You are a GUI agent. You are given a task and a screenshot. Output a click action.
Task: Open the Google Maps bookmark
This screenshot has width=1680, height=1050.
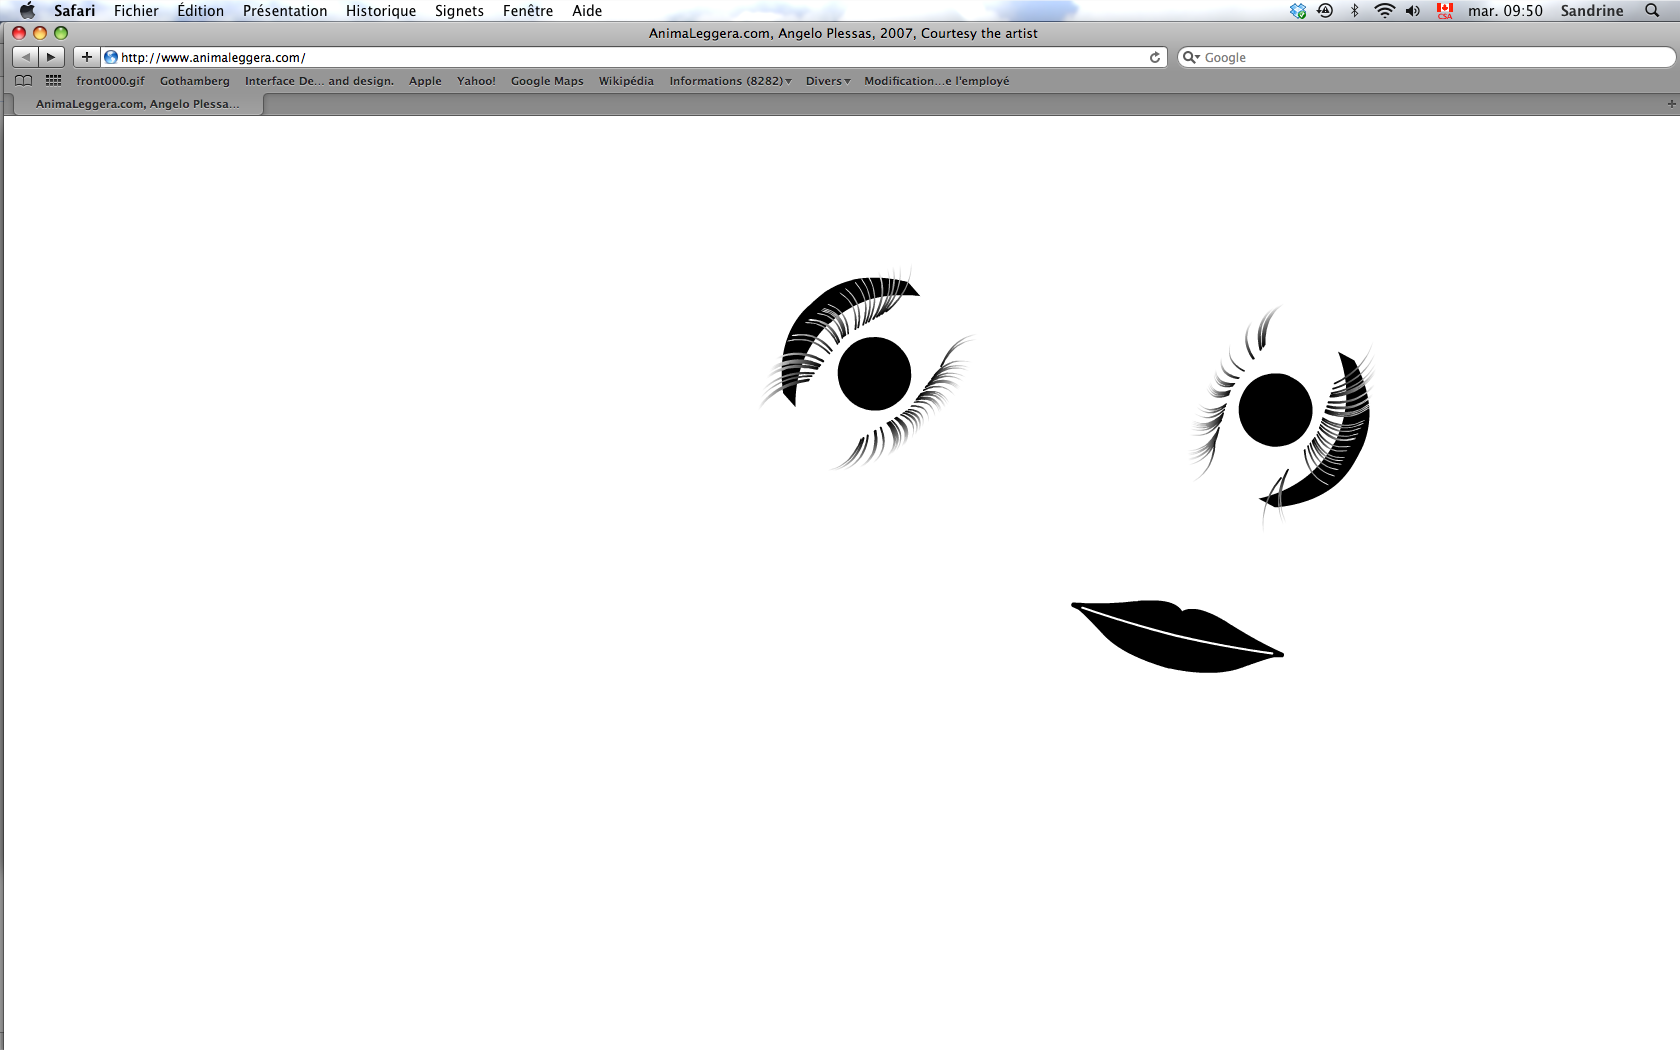coord(547,81)
